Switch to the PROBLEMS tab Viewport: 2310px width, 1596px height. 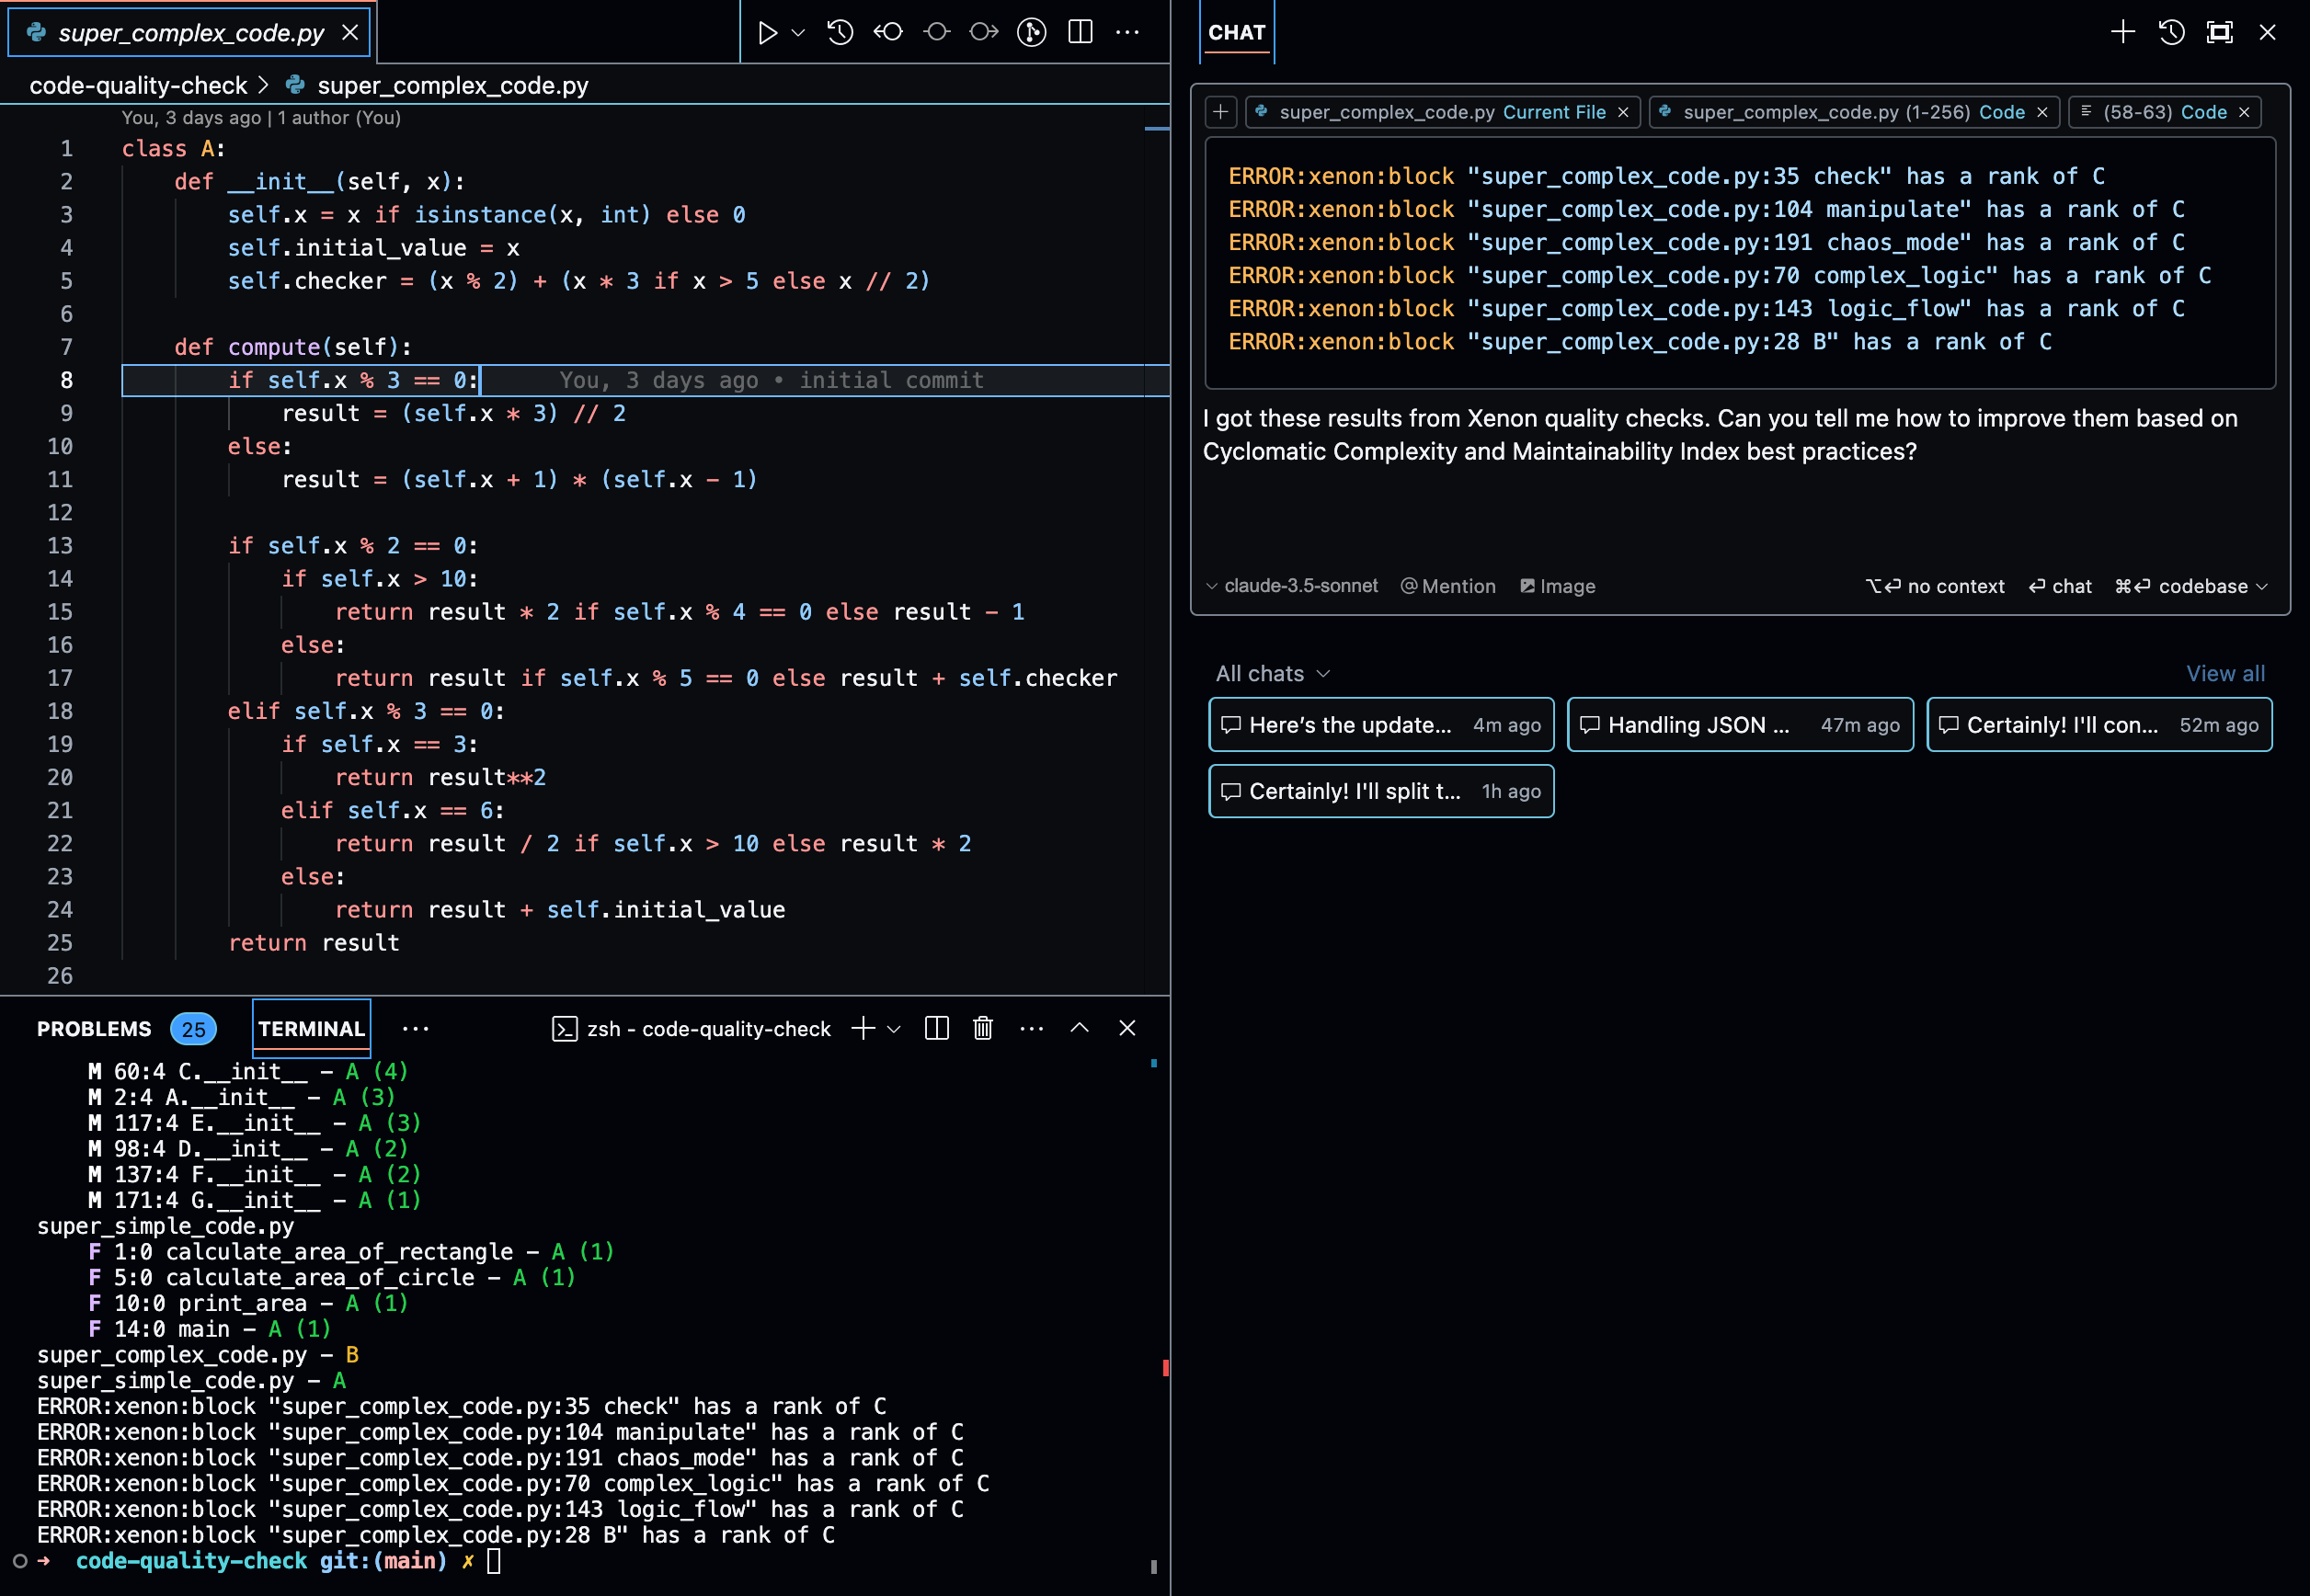(94, 1028)
